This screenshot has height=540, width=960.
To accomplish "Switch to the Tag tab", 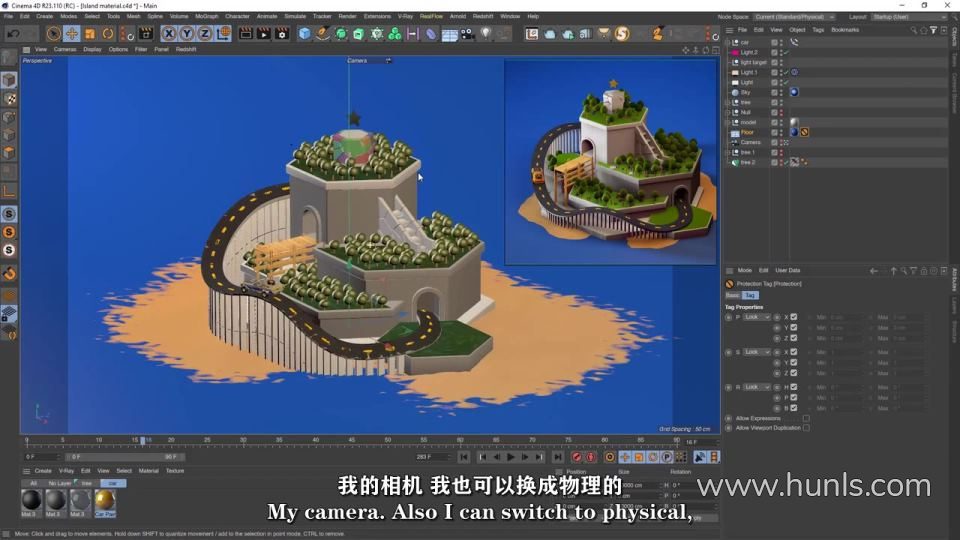I will [x=750, y=295].
